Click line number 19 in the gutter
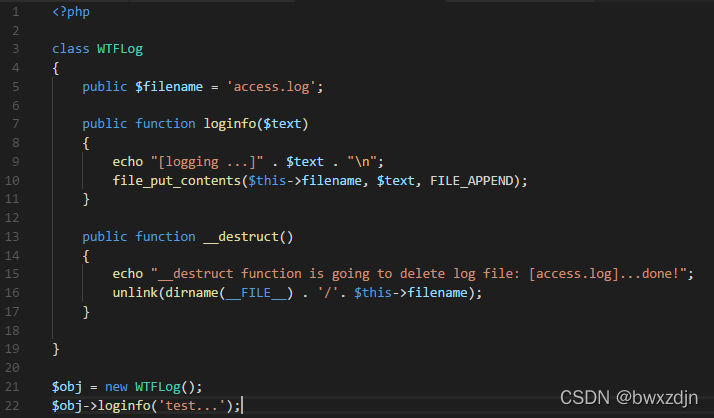The width and height of the screenshot is (714, 418). coord(12,349)
